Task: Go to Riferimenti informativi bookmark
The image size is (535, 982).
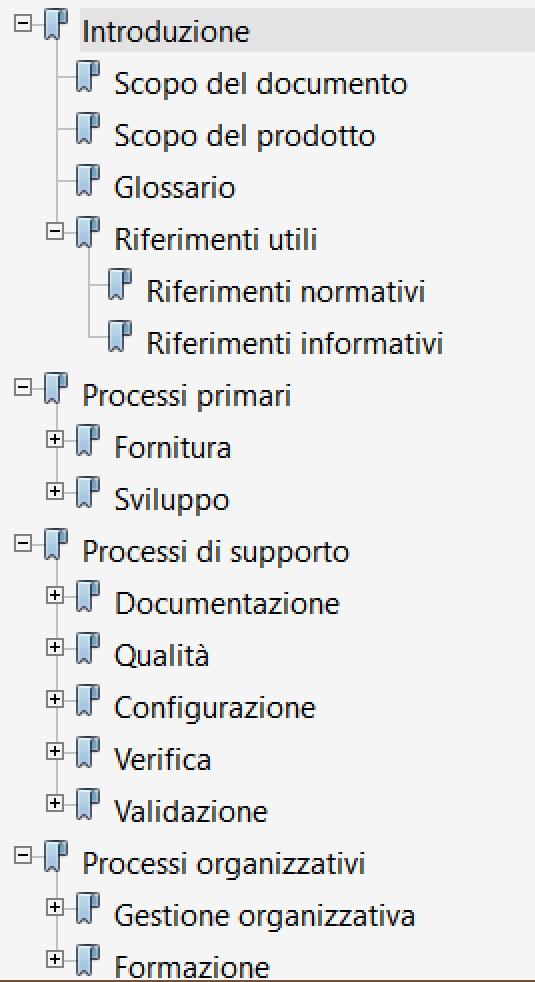Action: (x=294, y=344)
